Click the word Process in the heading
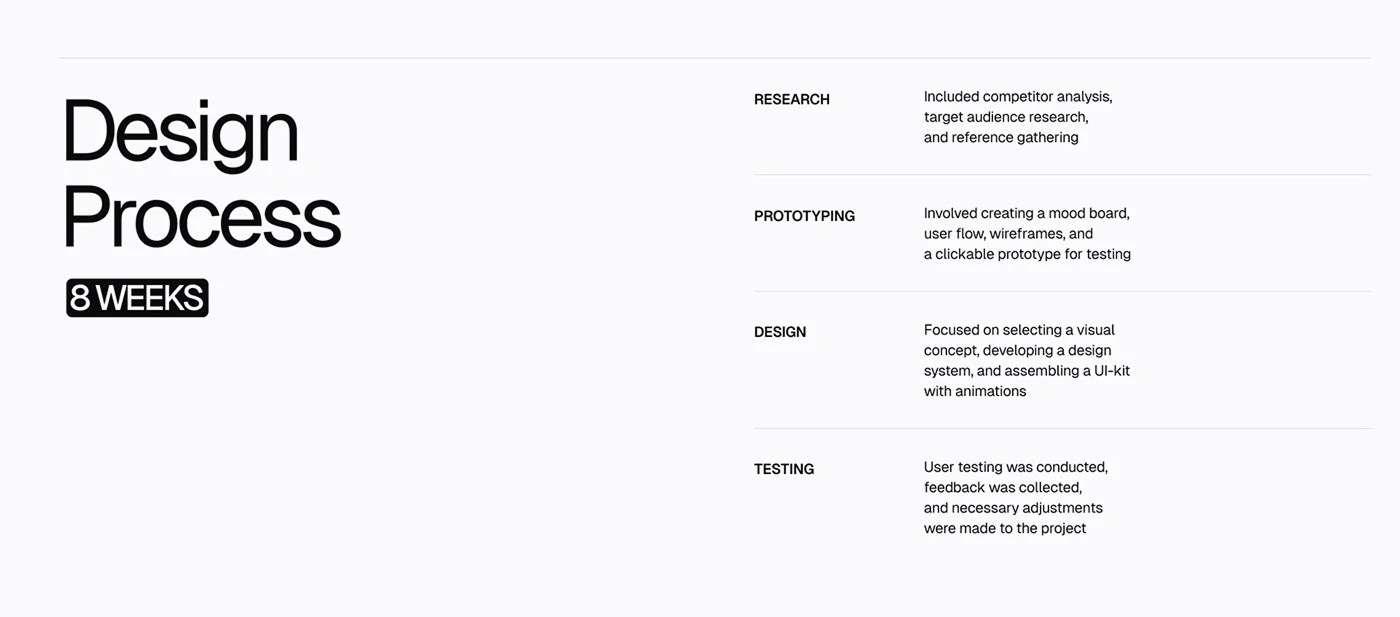The width and height of the screenshot is (1400, 617). (x=202, y=216)
